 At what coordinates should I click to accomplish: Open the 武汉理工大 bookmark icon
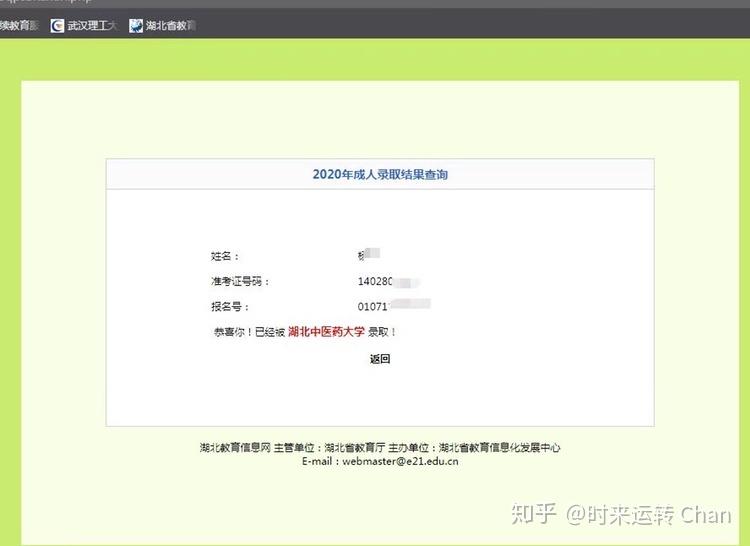(57, 25)
